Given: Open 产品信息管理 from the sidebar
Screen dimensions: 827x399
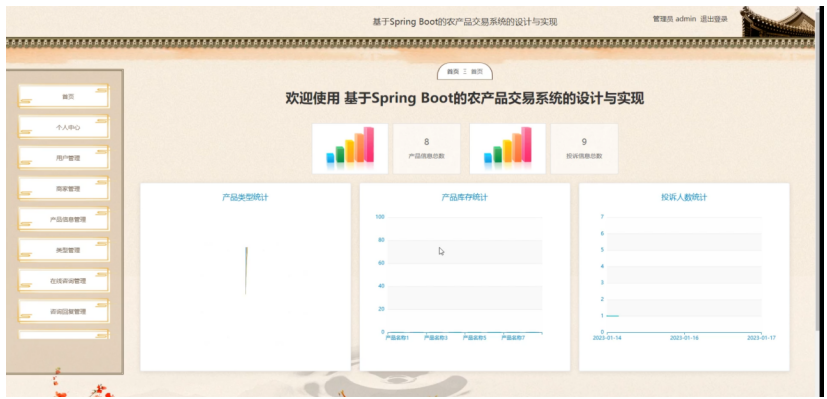Looking at the screenshot, I should click(64, 219).
